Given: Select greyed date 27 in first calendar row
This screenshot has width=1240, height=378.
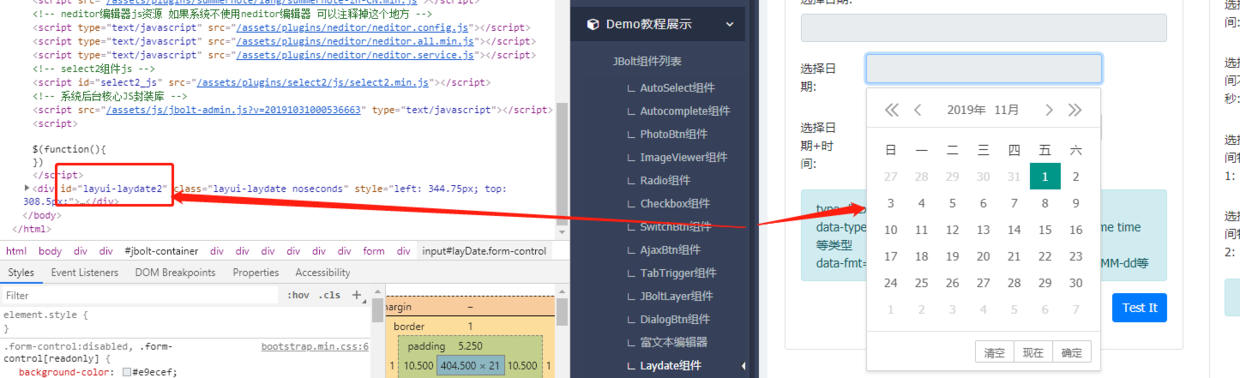Looking at the screenshot, I should point(891,176).
